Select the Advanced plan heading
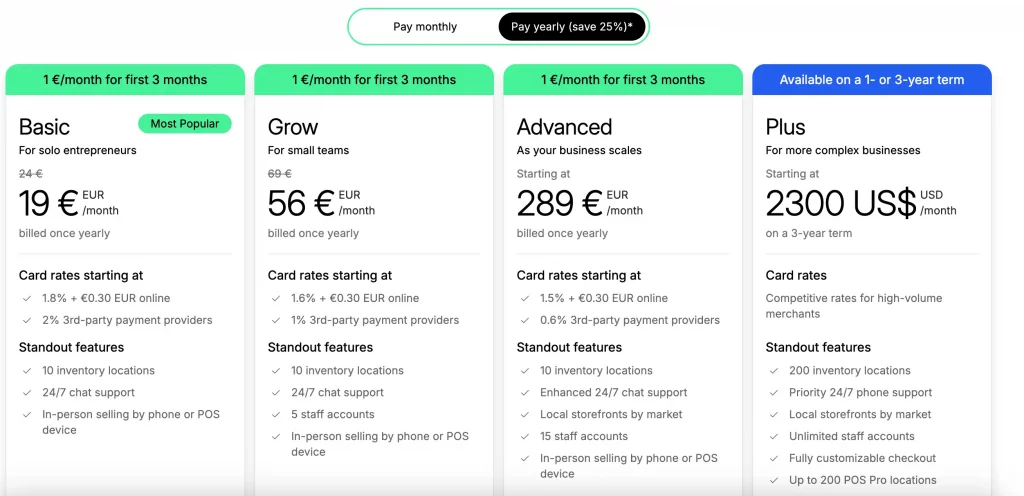1024x496 pixels. coord(564,127)
